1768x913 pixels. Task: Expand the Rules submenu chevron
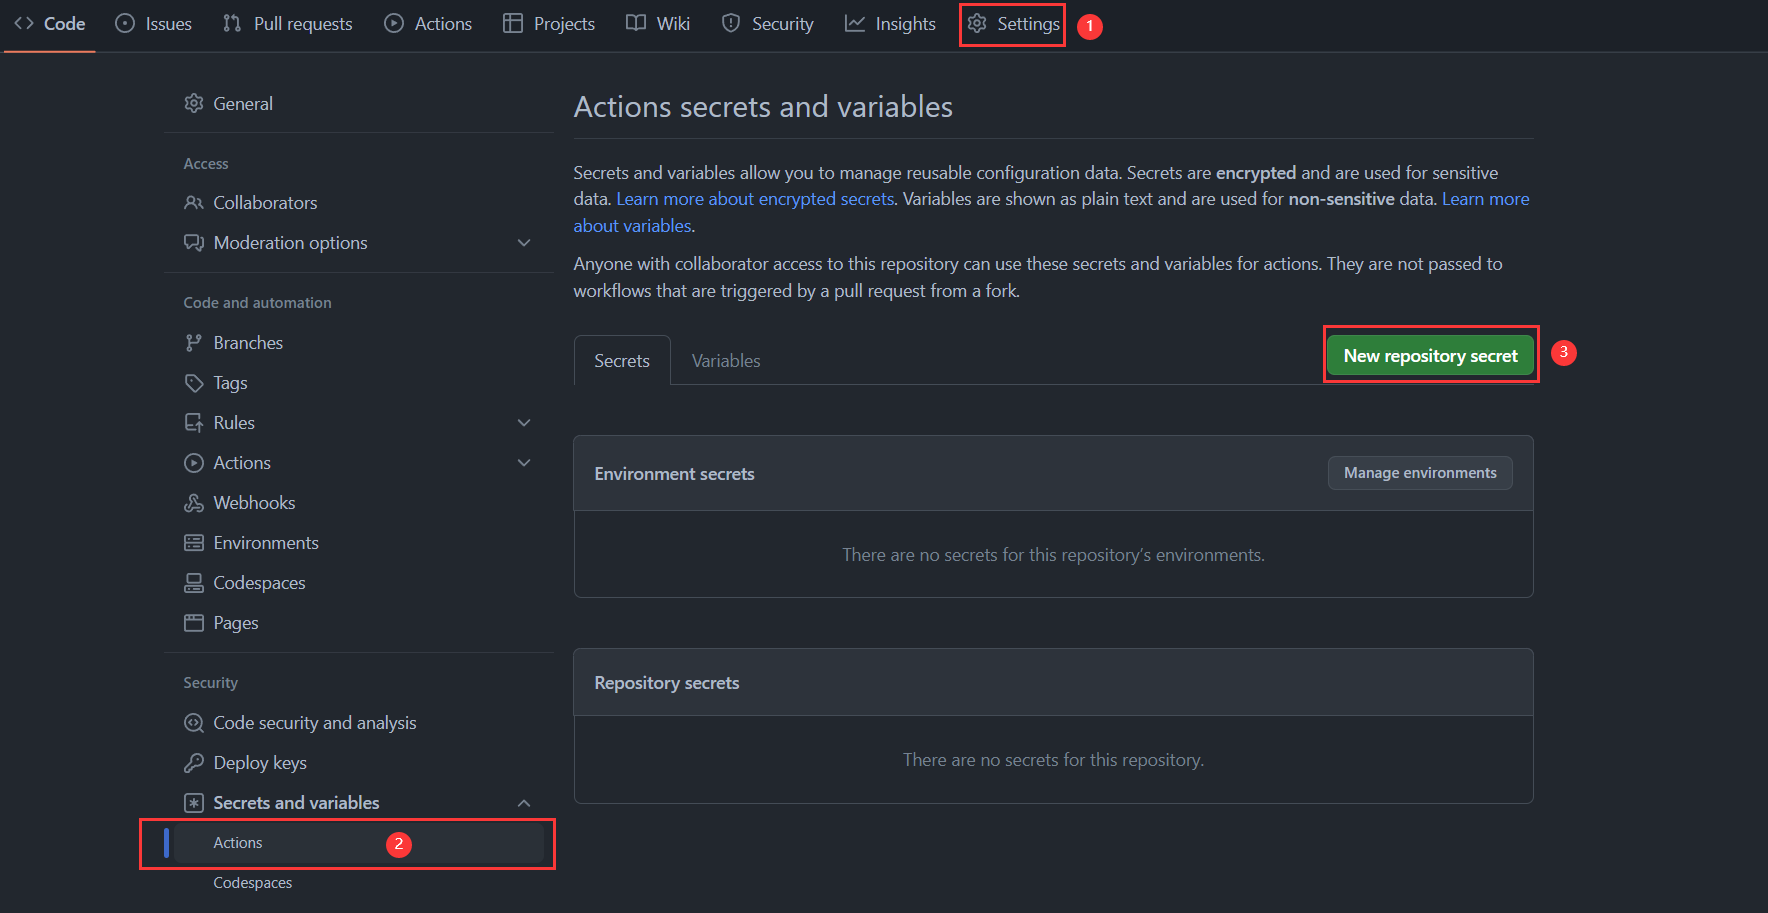[524, 423]
